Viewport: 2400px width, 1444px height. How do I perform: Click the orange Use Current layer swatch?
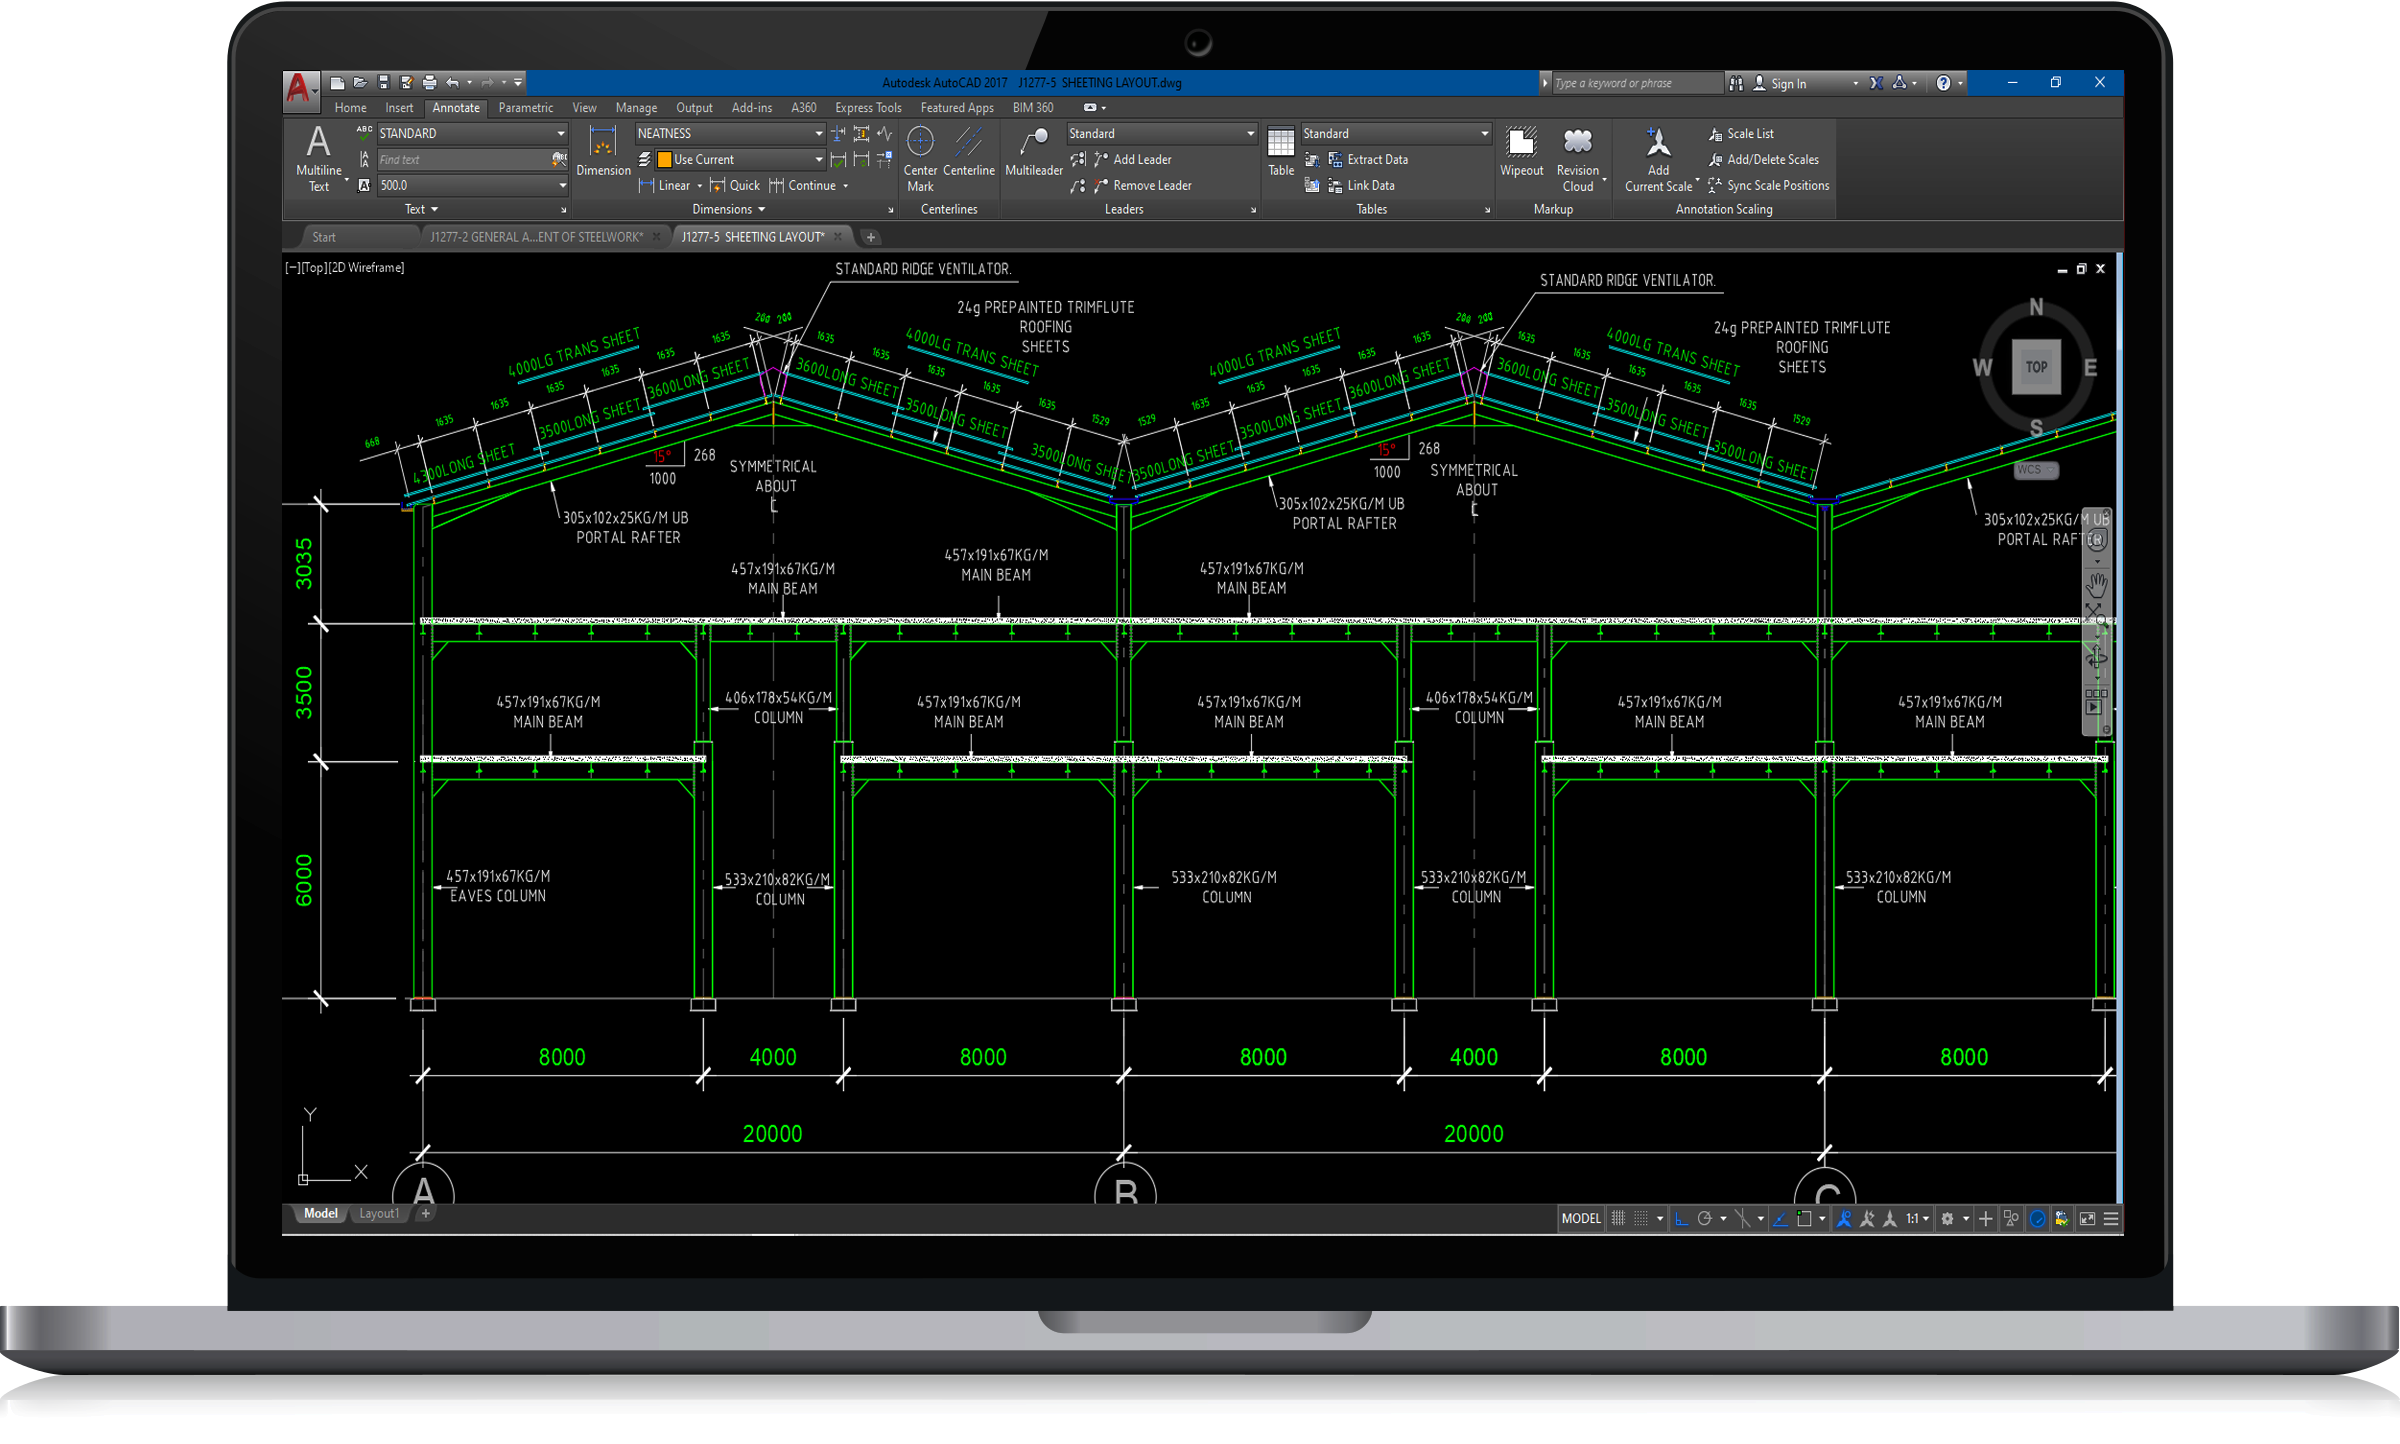click(x=664, y=160)
